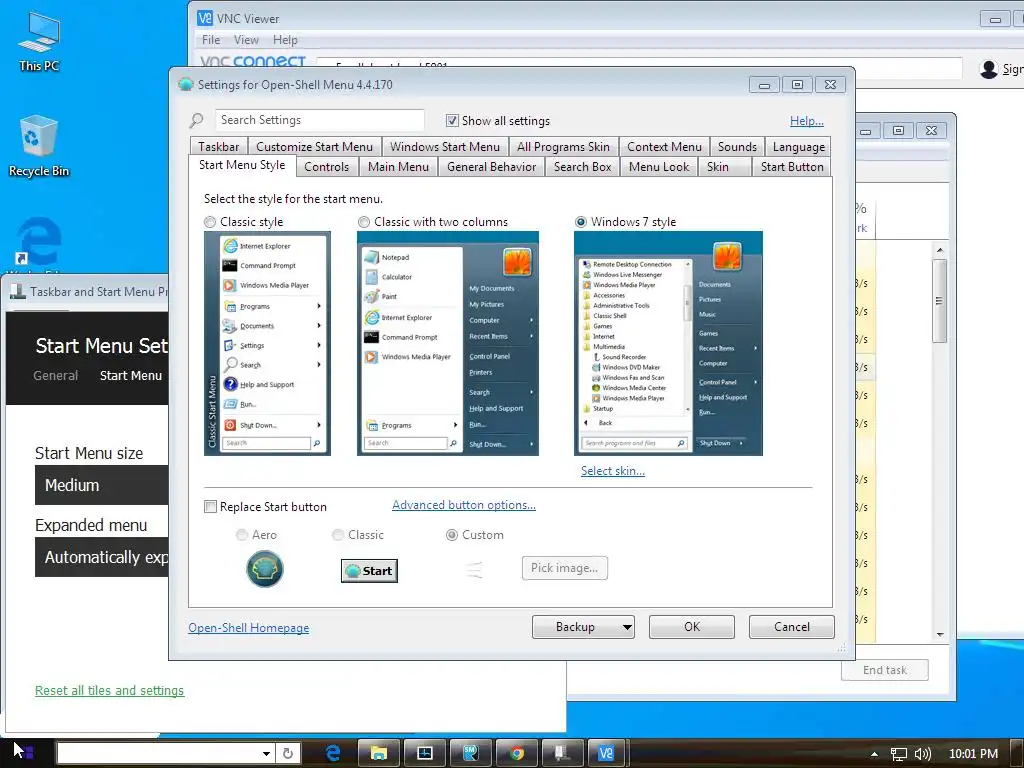Switch to the Sounds tab

(737, 147)
